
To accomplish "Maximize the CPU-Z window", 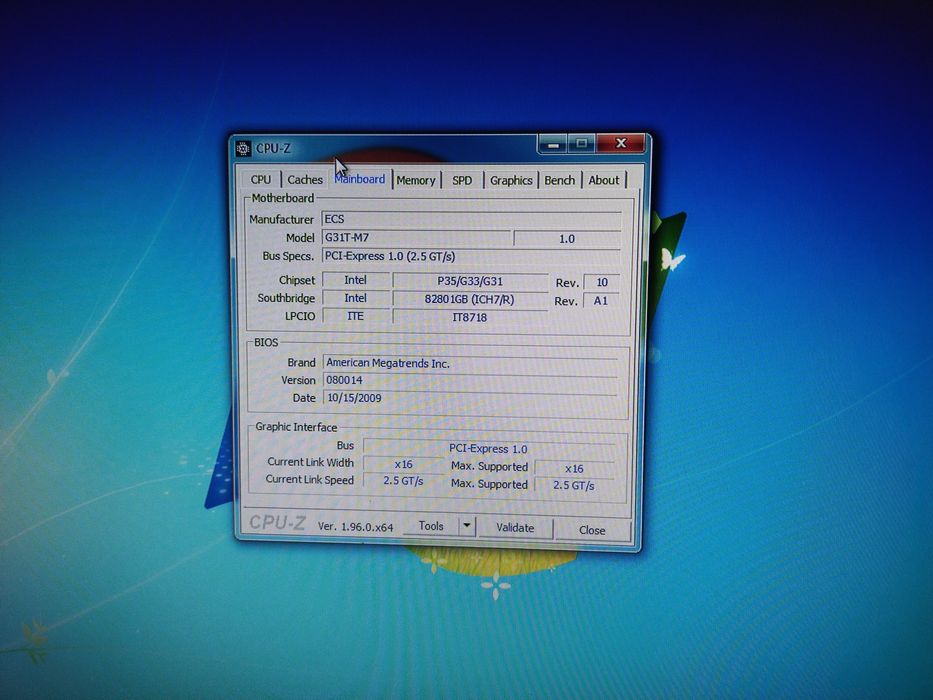I will point(582,143).
